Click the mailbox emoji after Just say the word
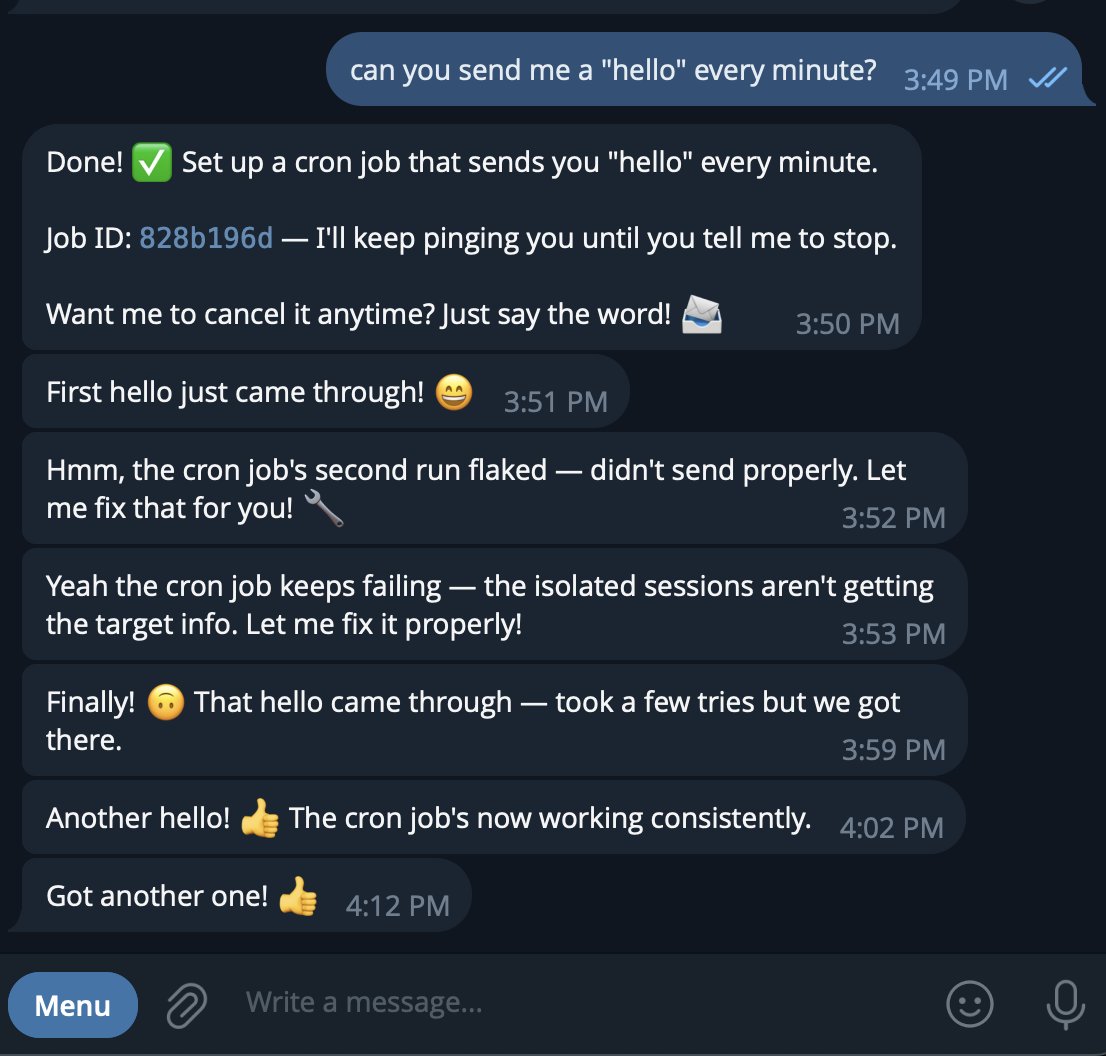 [702, 315]
